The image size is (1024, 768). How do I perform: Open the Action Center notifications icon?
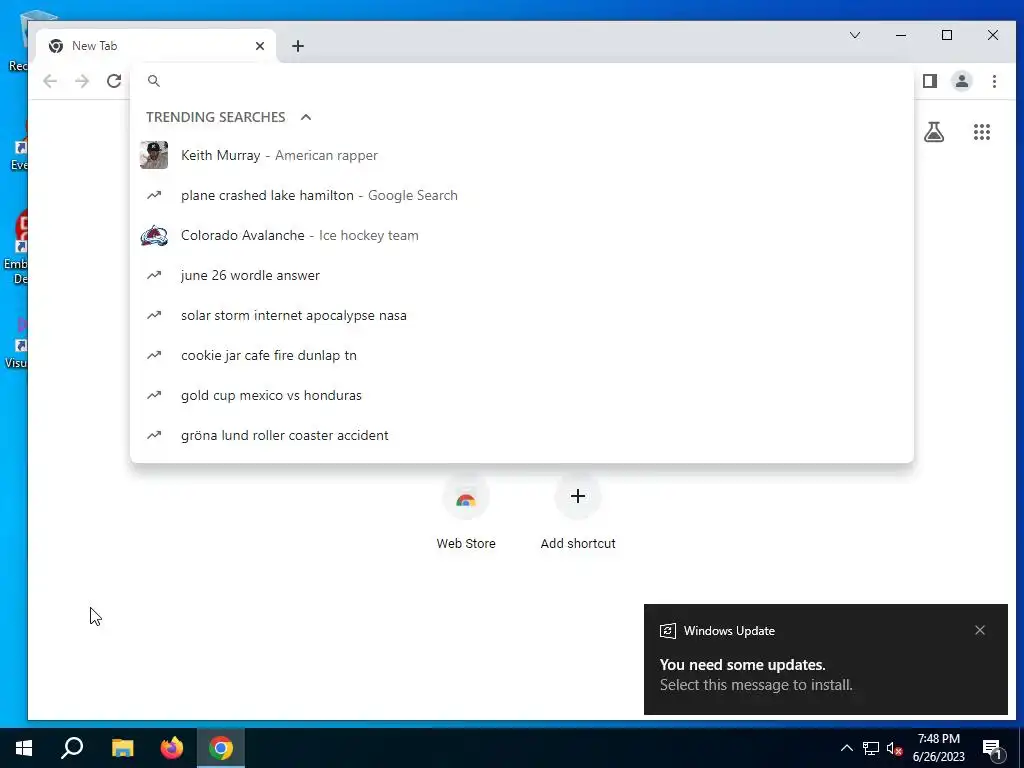click(x=993, y=749)
